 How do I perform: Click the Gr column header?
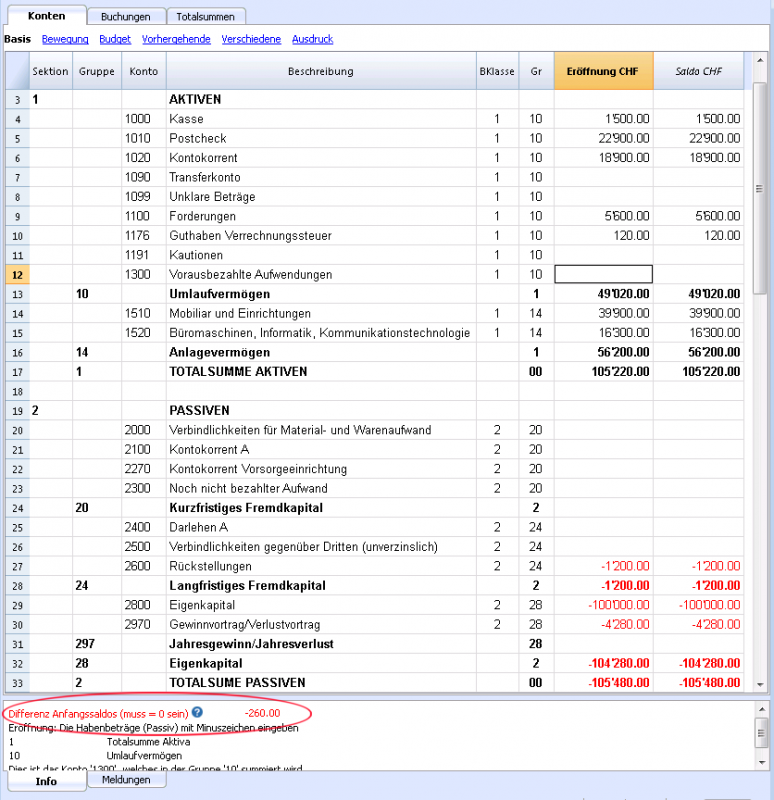(x=536, y=71)
